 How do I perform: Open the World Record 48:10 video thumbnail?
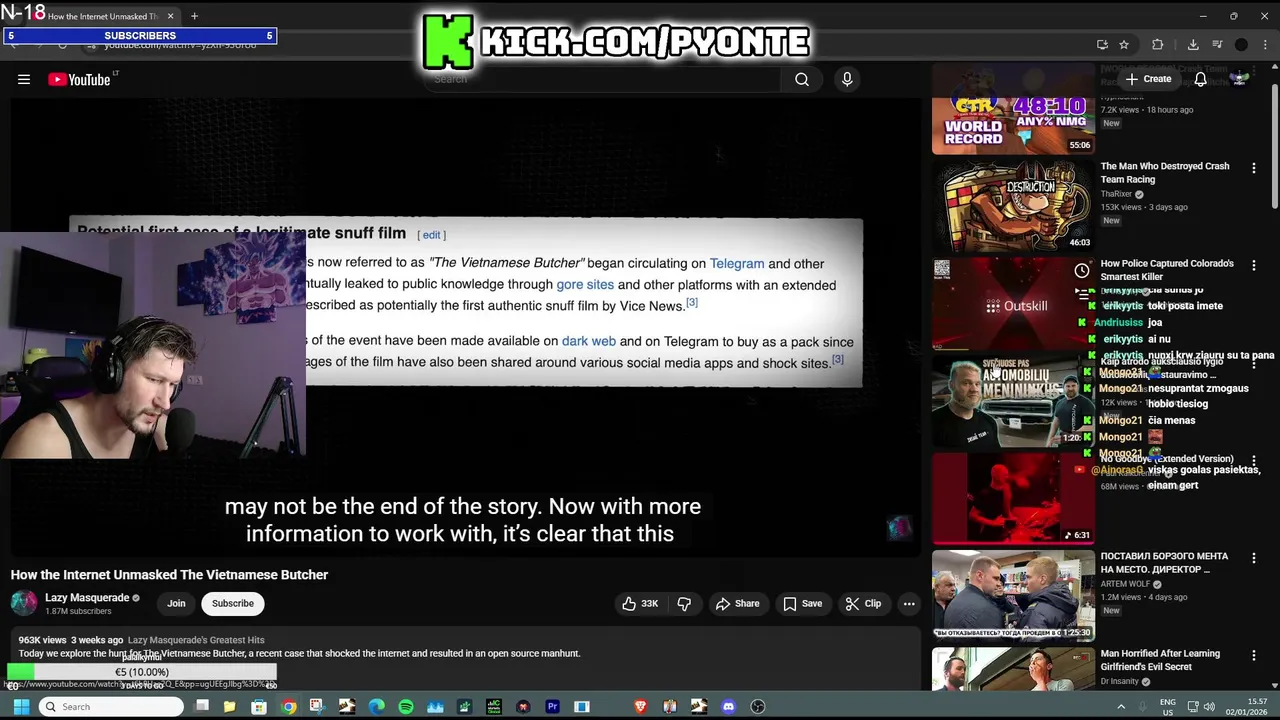point(1013,110)
